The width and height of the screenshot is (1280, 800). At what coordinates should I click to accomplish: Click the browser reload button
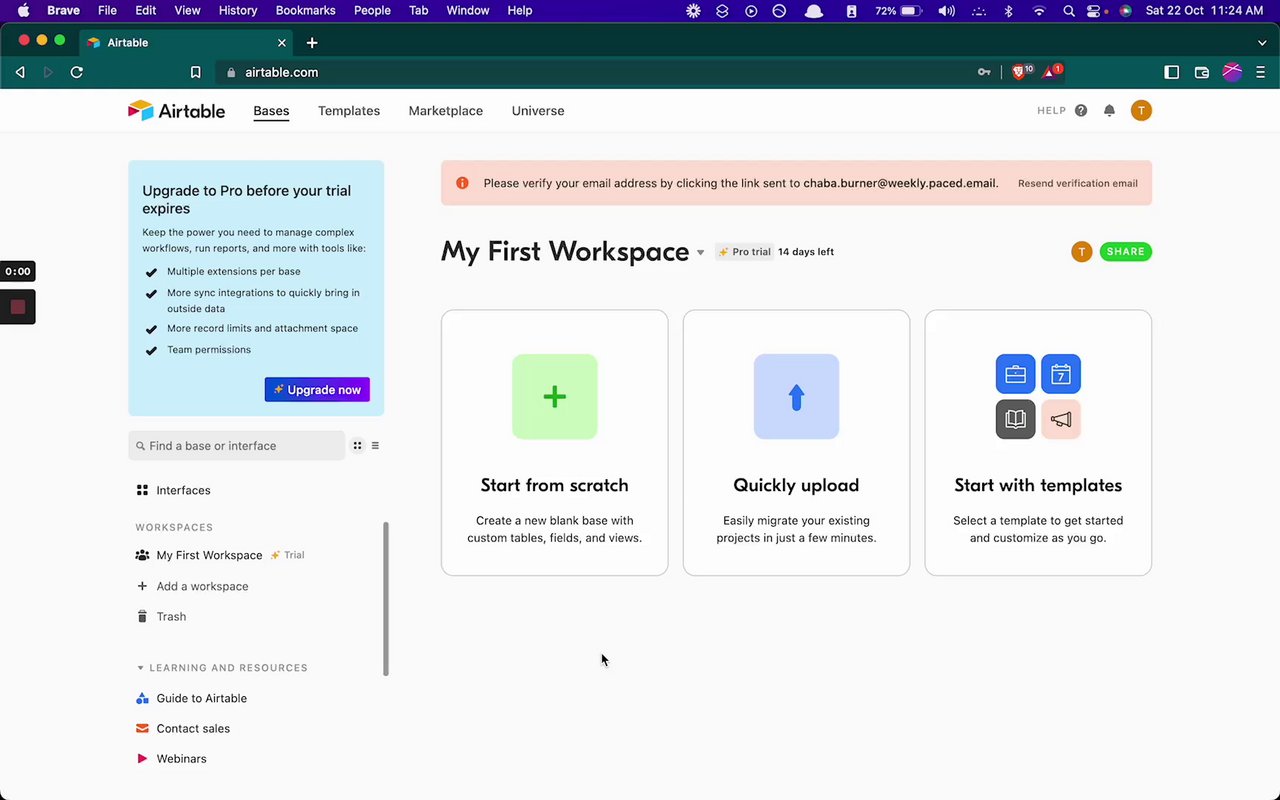pyautogui.click(x=76, y=72)
